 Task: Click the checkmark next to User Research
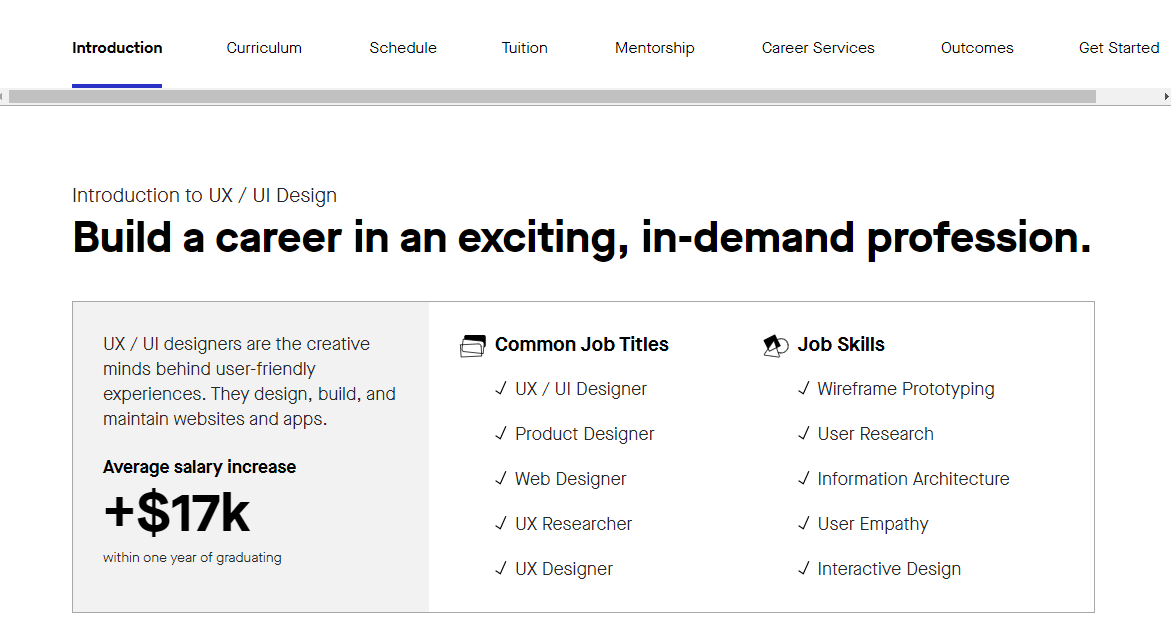(x=804, y=434)
